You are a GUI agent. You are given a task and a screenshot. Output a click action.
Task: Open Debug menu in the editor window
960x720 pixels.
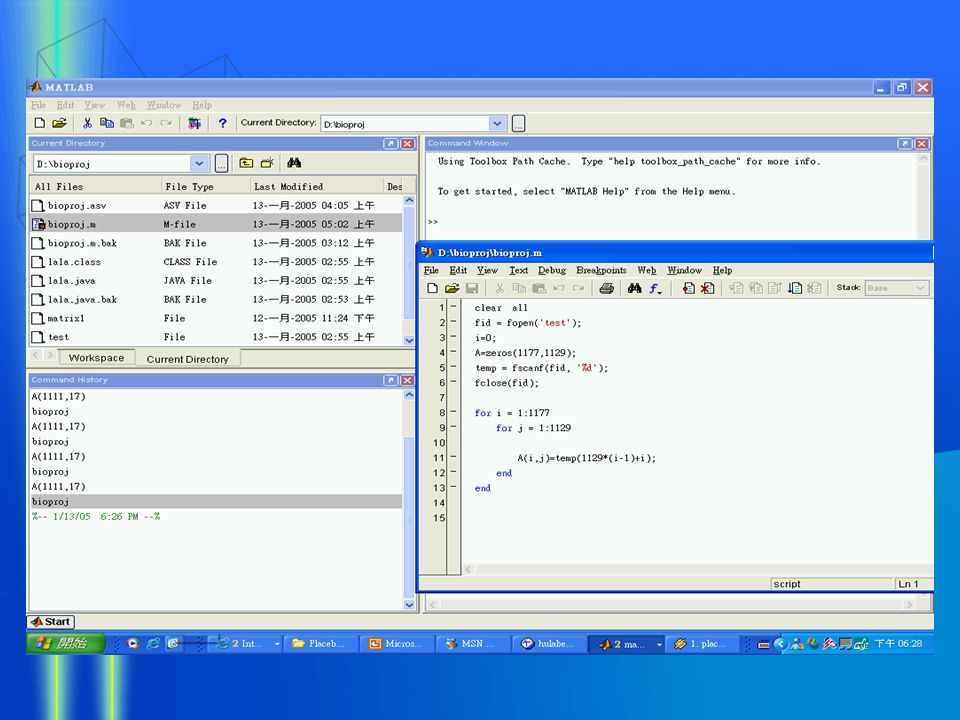pyautogui.click(x=552, y=270)
